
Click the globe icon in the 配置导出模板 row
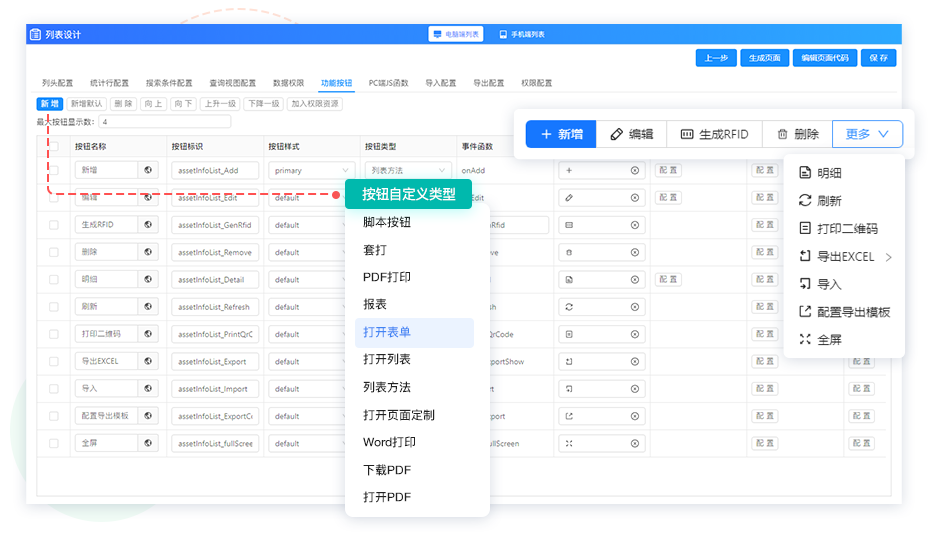[x=148, y=415]
